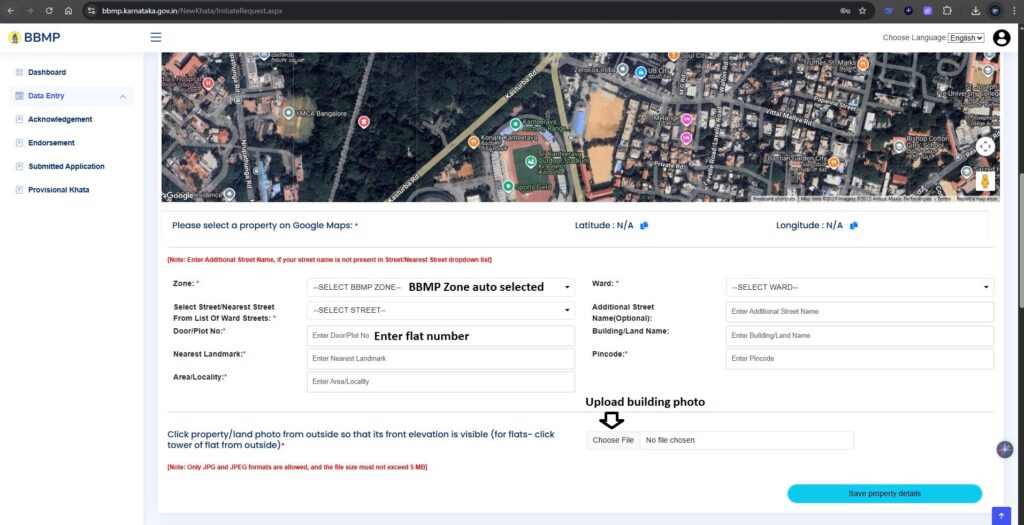
Task: Open browser downloads icon
Action: pyautogui.click(x=976, y=10)
